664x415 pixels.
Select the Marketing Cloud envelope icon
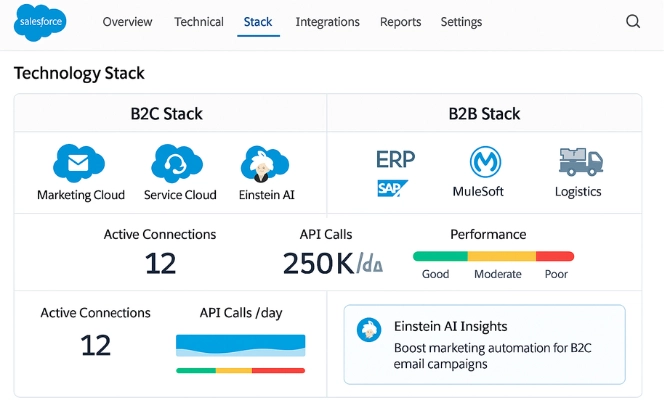[80, 162]
